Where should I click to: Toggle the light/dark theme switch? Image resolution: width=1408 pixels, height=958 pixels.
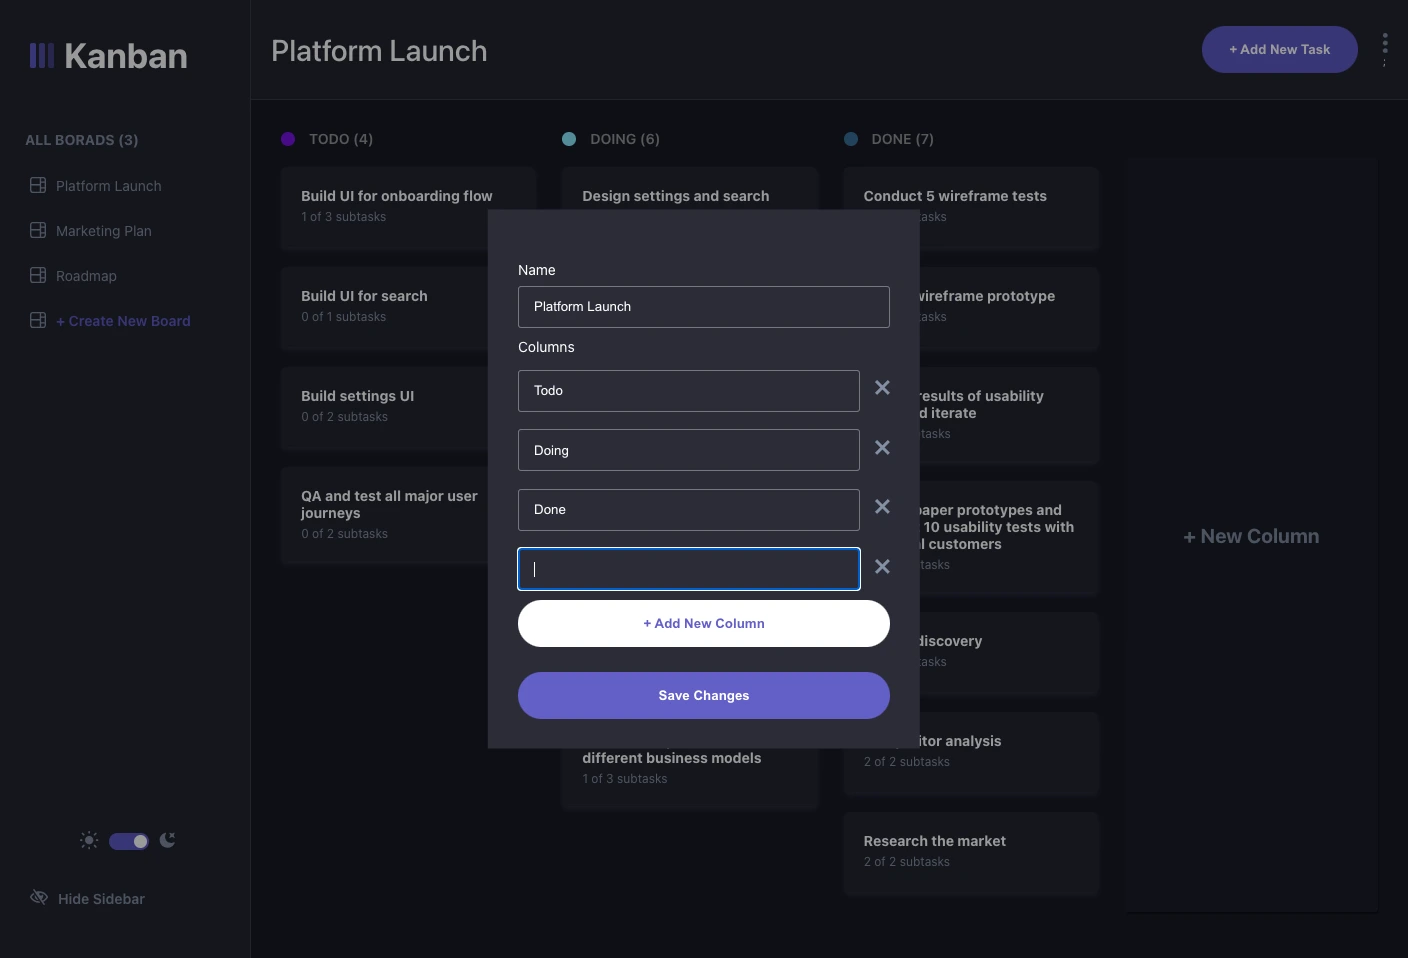(129, 841)
